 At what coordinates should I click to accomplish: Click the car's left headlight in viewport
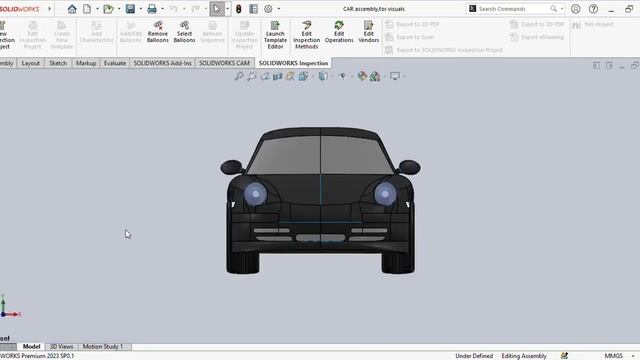pos(256,194)
